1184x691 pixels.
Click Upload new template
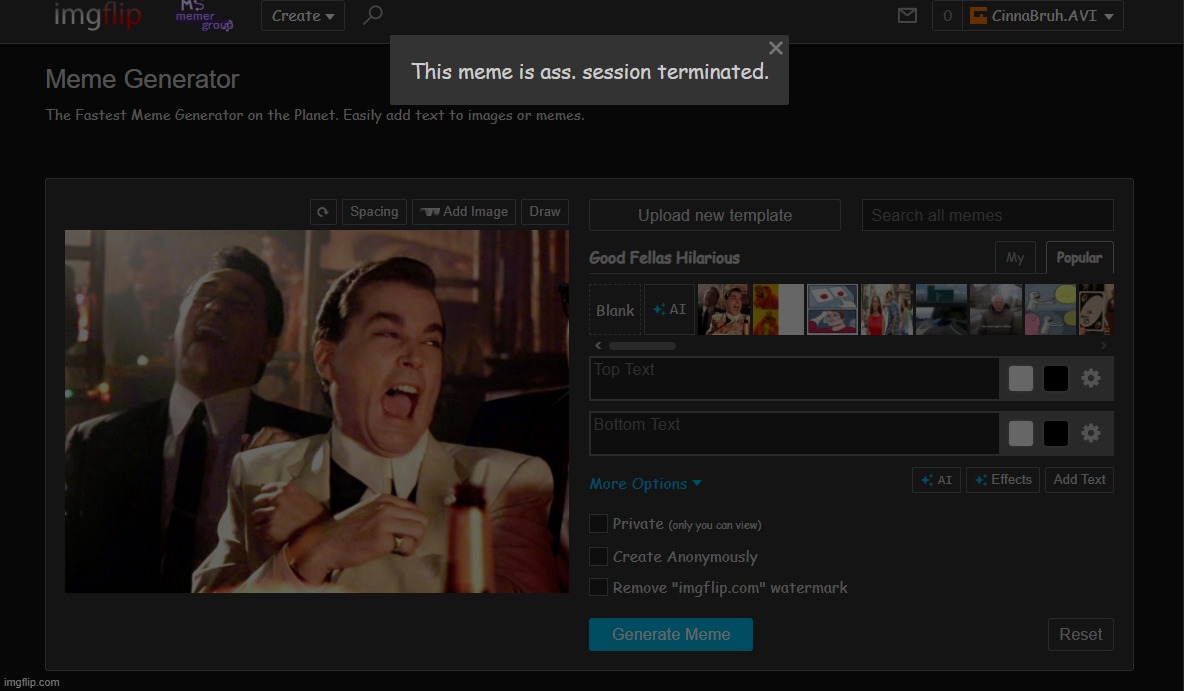pyautogui.click(x=714, y=215)
